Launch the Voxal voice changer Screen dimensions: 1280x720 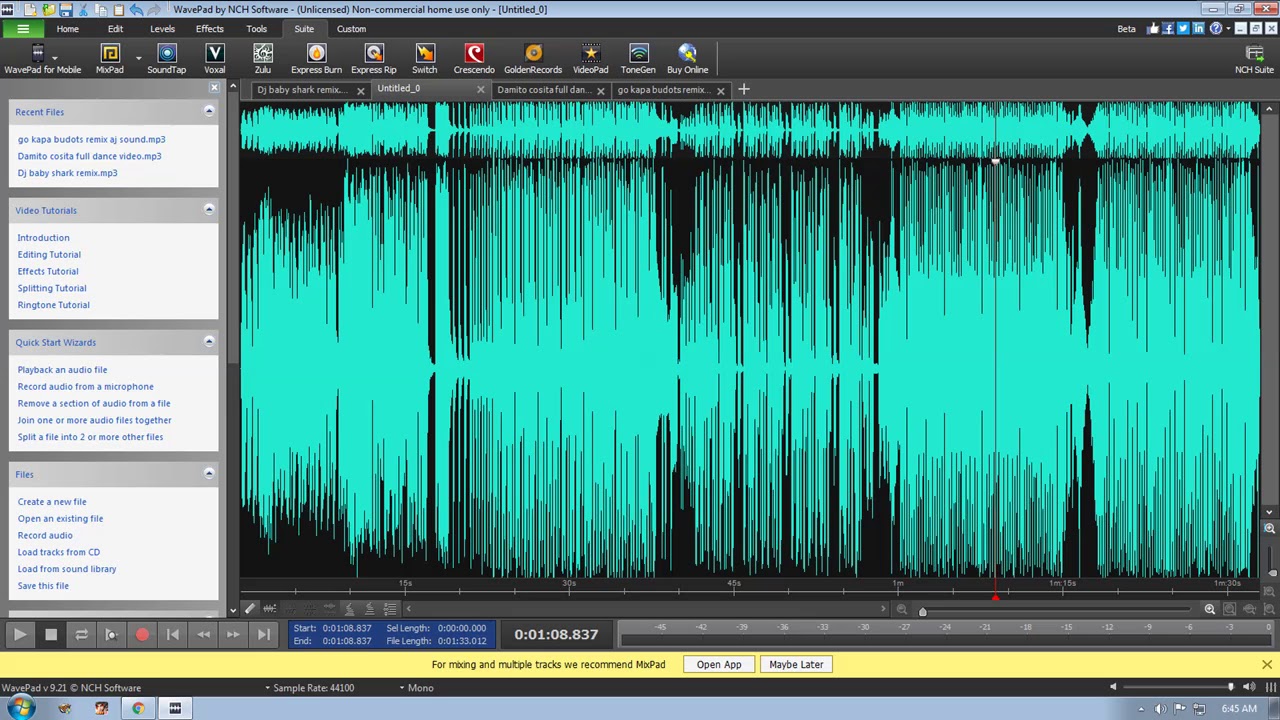214,59
